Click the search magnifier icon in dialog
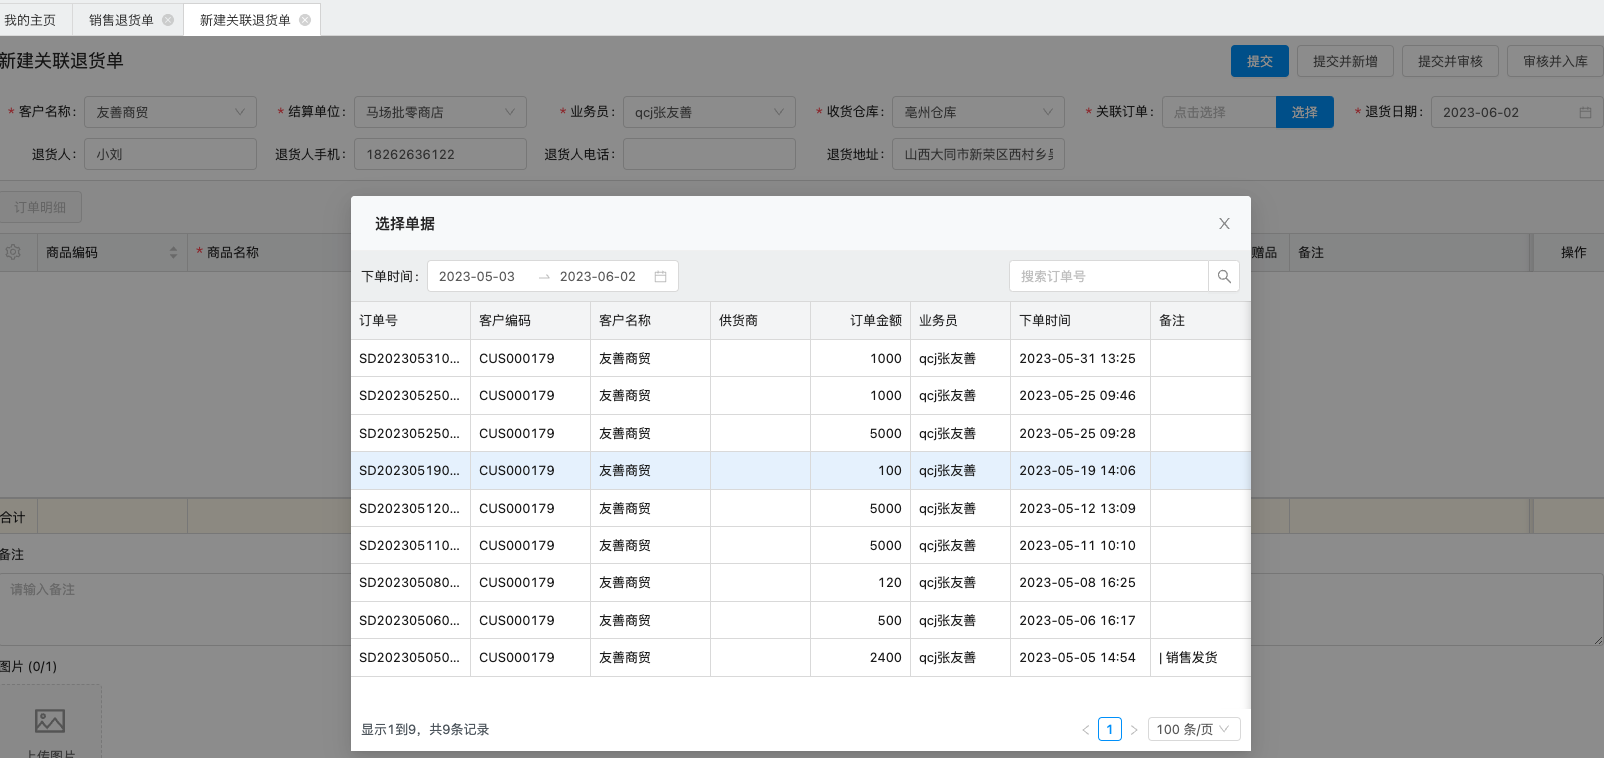Image resolution: width=1604 pixels, height=758 pixels. [1224, 276]
